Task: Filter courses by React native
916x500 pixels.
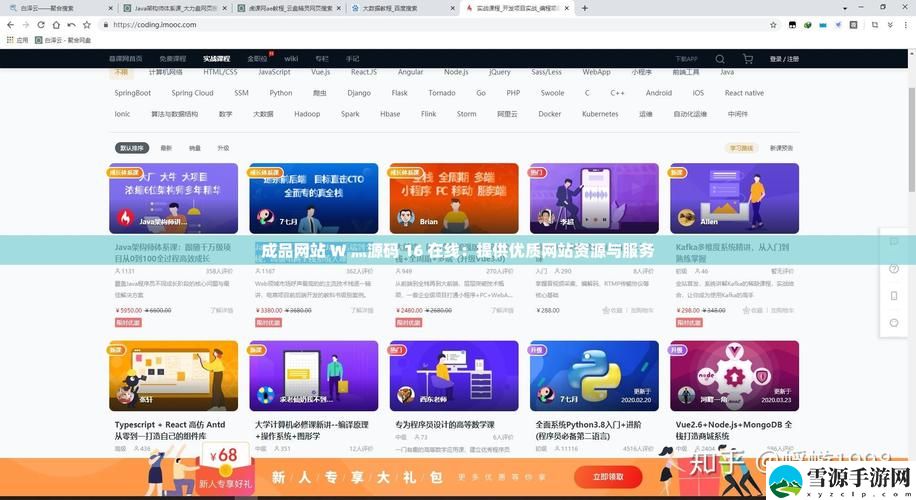Action: 744,93
